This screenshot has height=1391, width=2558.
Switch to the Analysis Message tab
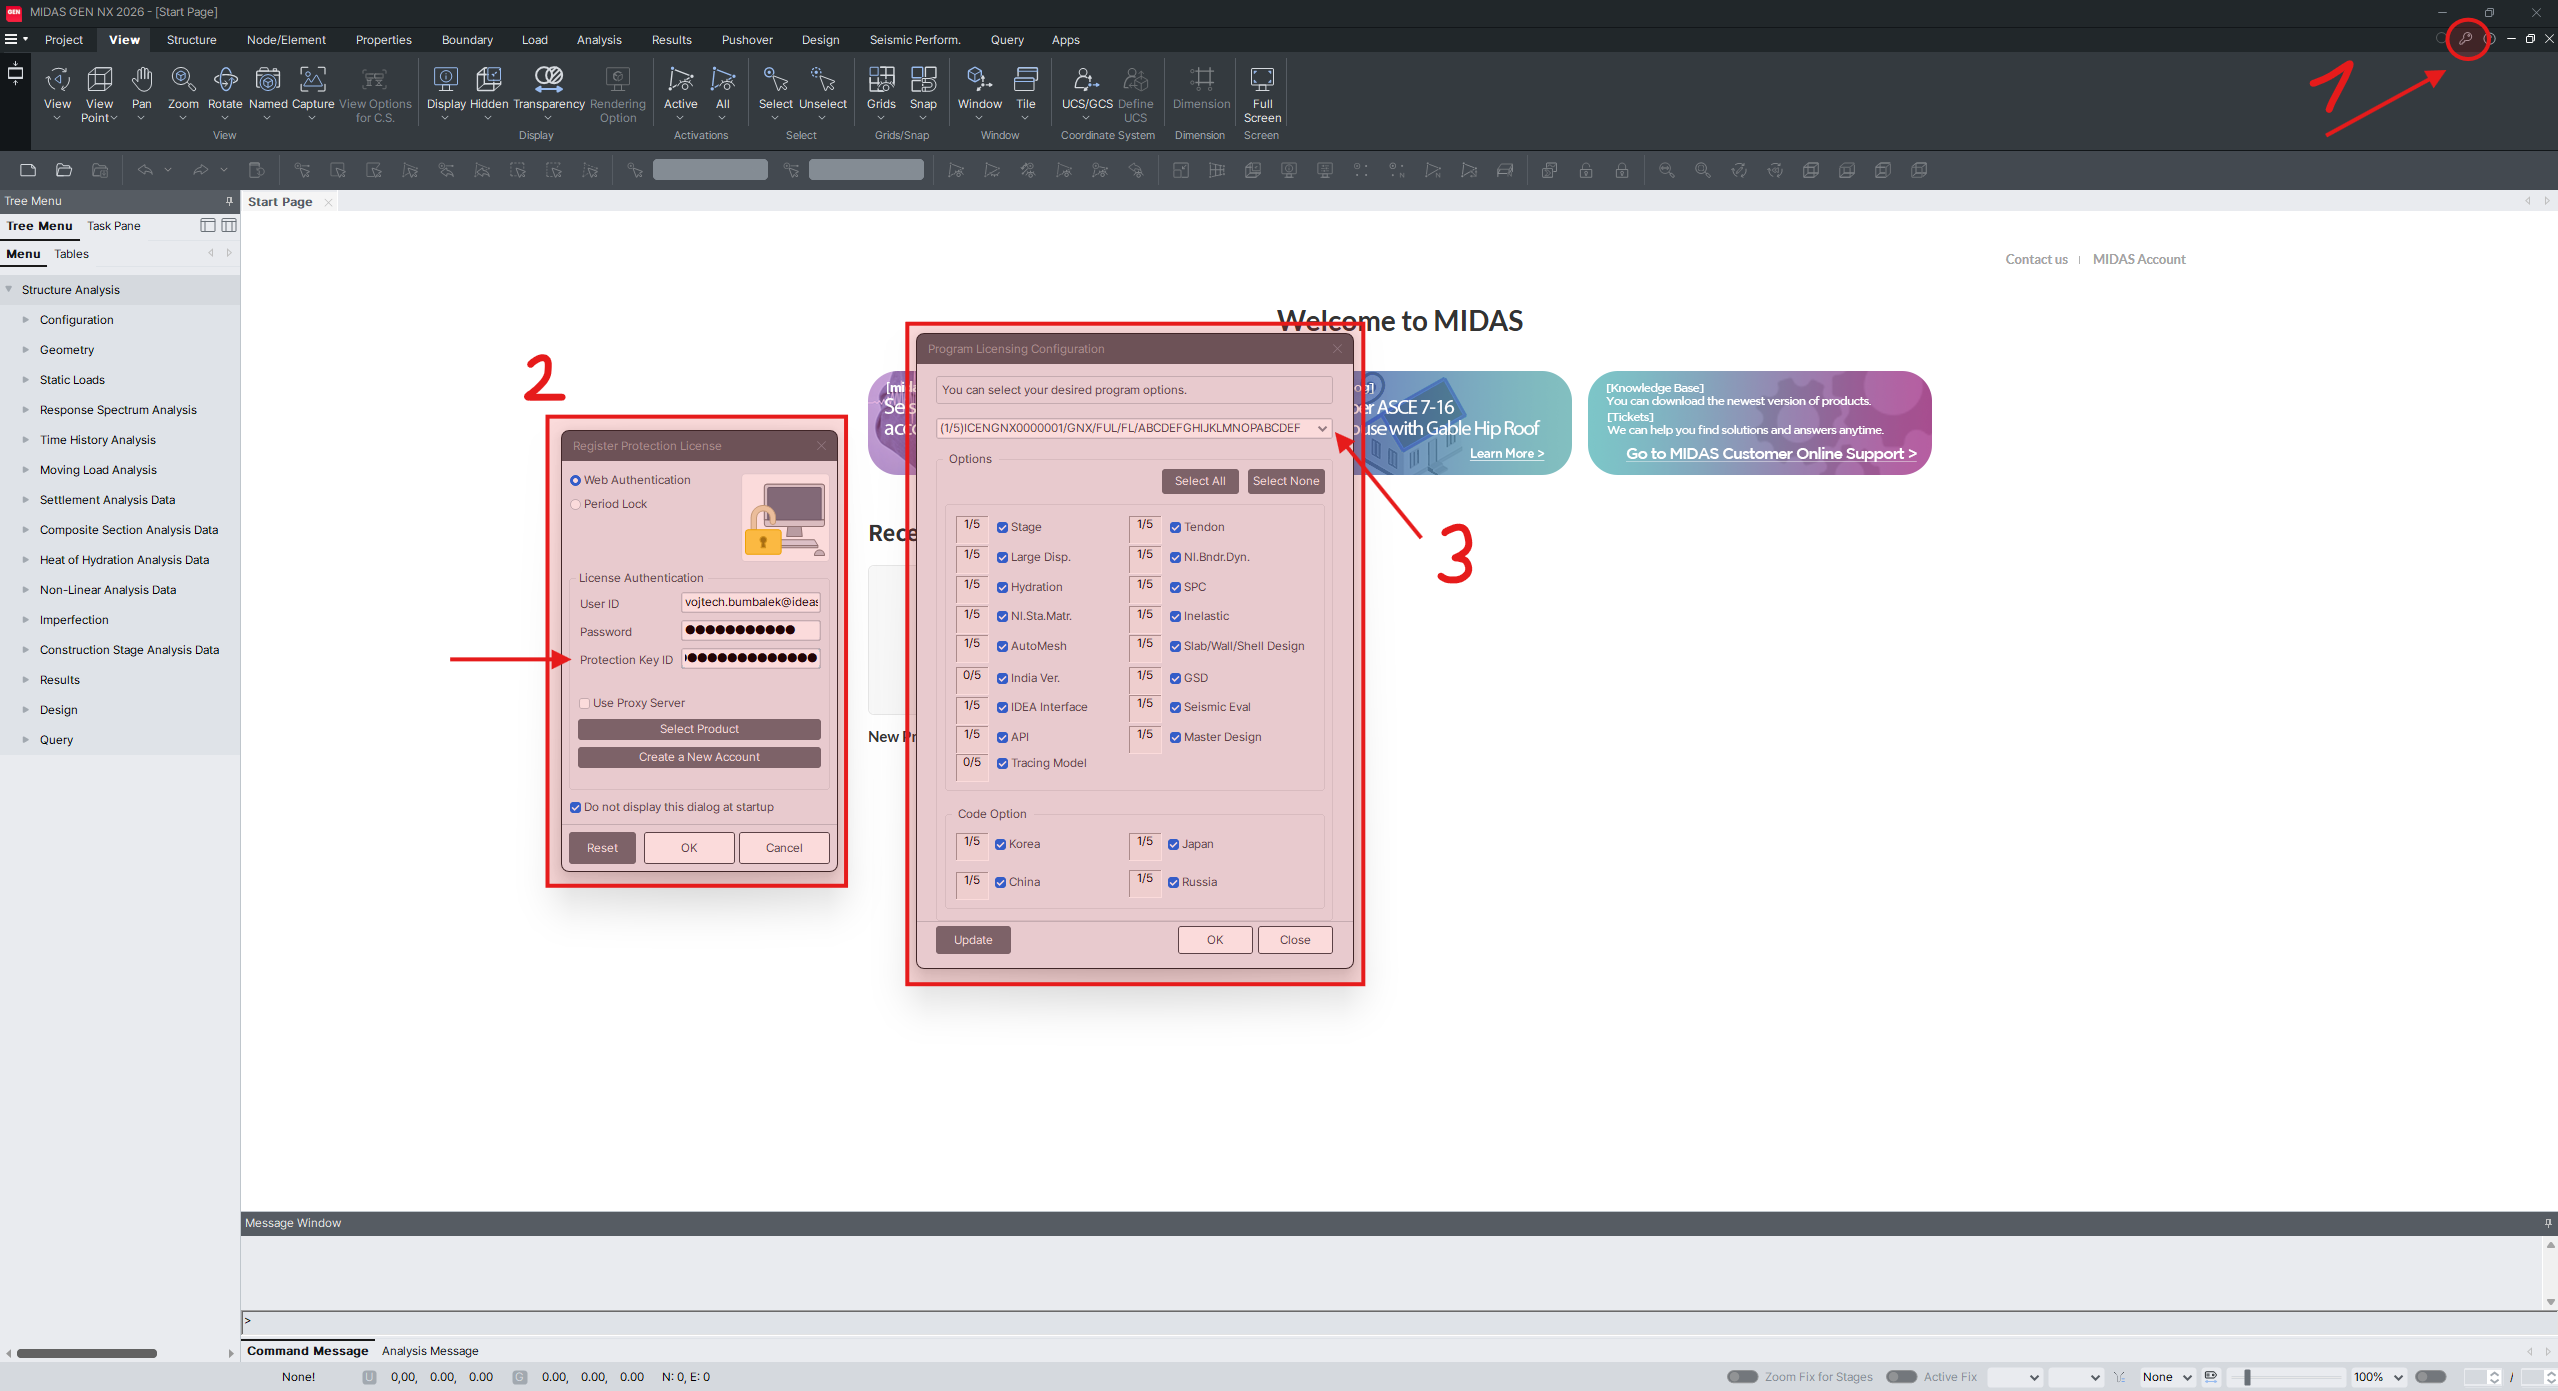[430, 1351]
